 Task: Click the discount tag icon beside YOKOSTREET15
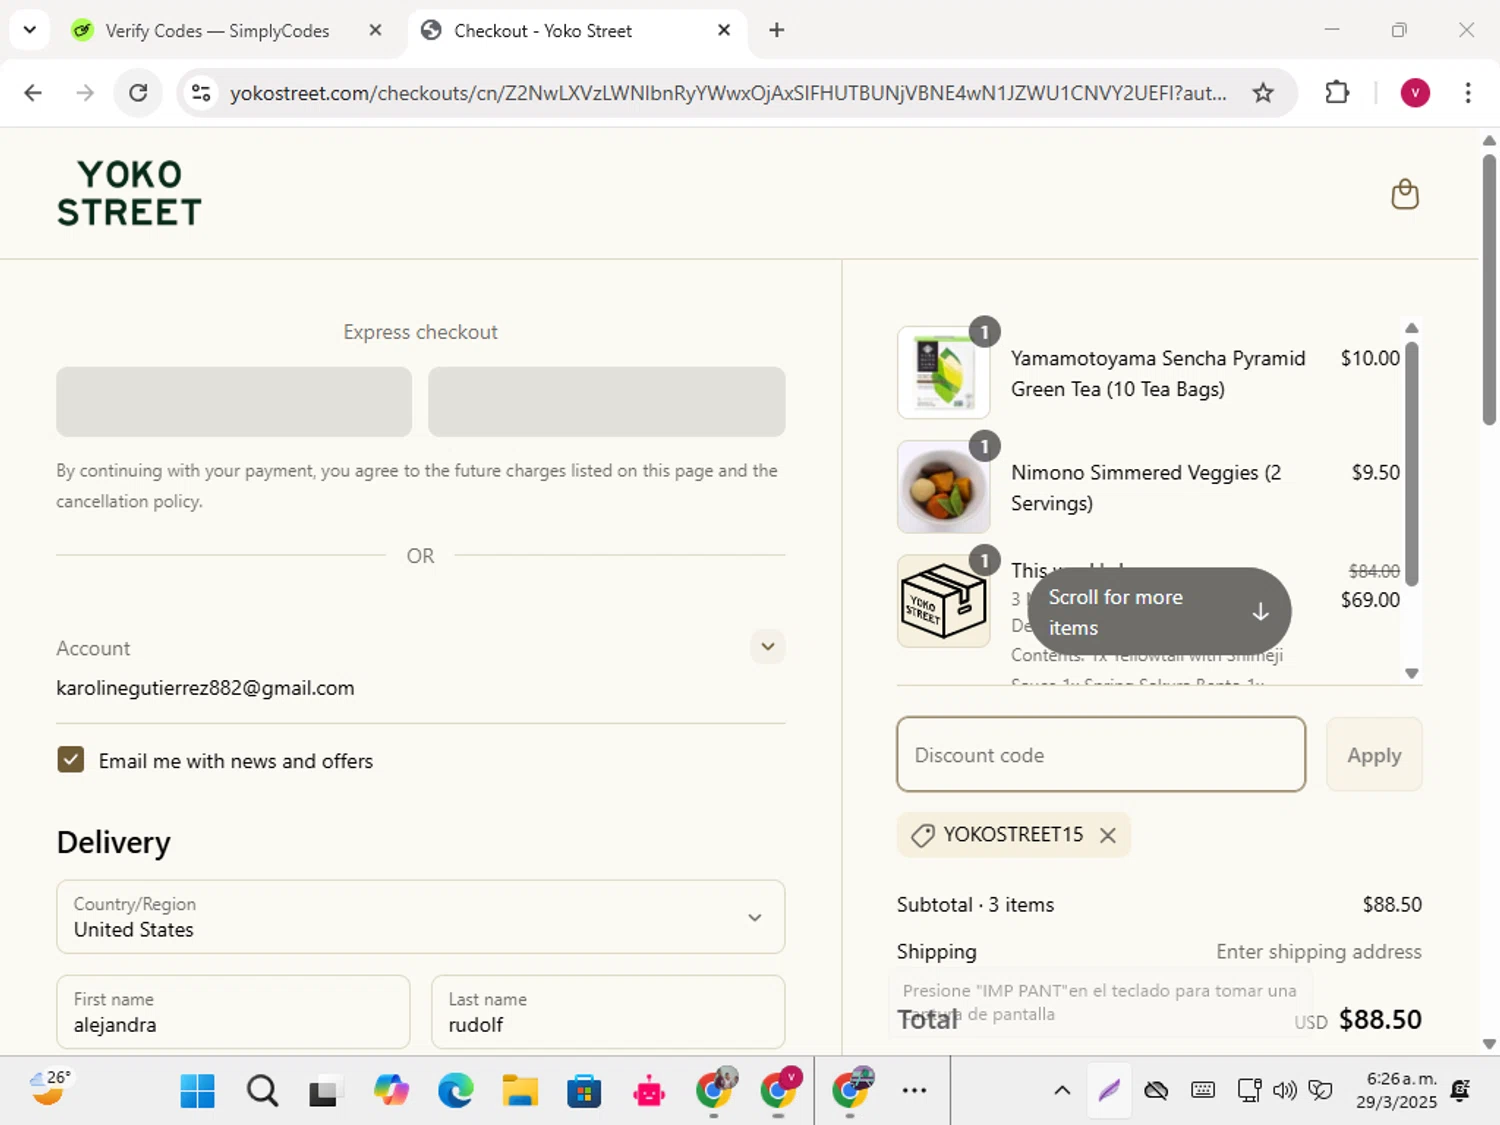click(922, 835)
